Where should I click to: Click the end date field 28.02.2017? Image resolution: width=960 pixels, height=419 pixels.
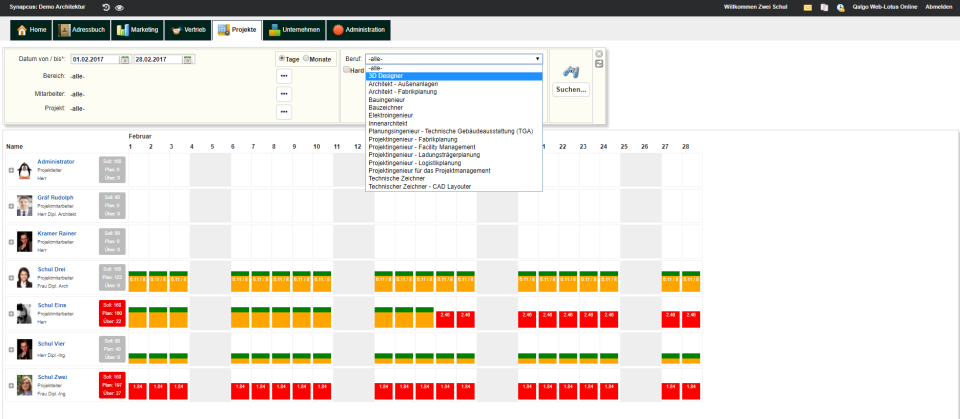158,59
